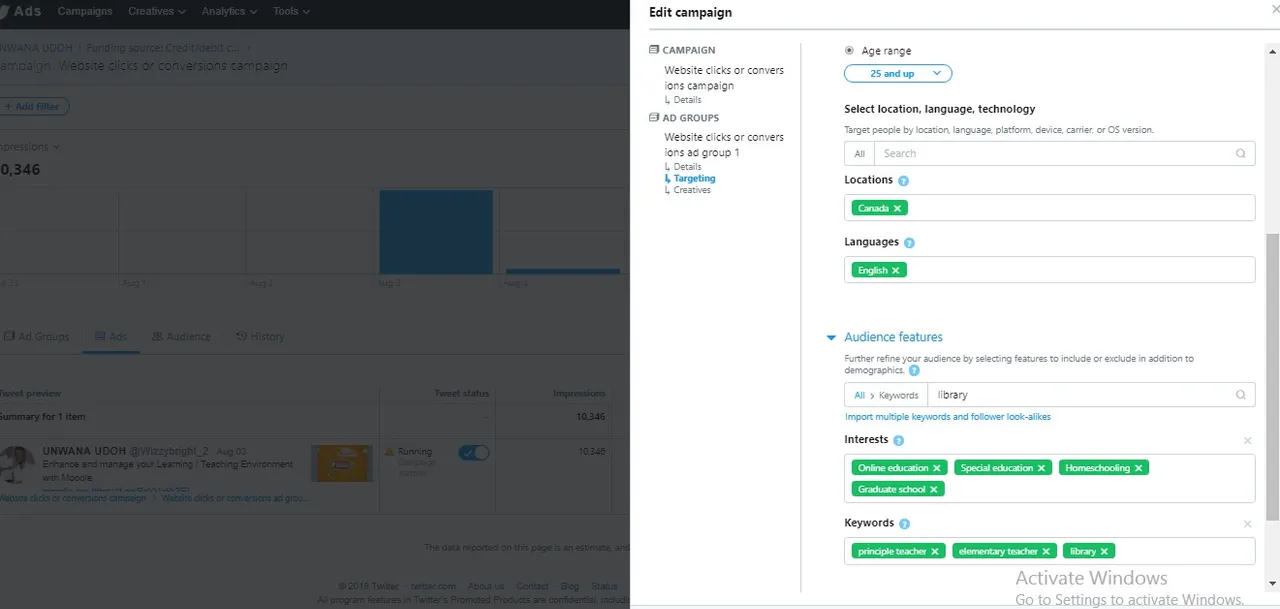Open help icon next to Keywords
Viewport: 1280px width, 609px height.
(904, 524)
